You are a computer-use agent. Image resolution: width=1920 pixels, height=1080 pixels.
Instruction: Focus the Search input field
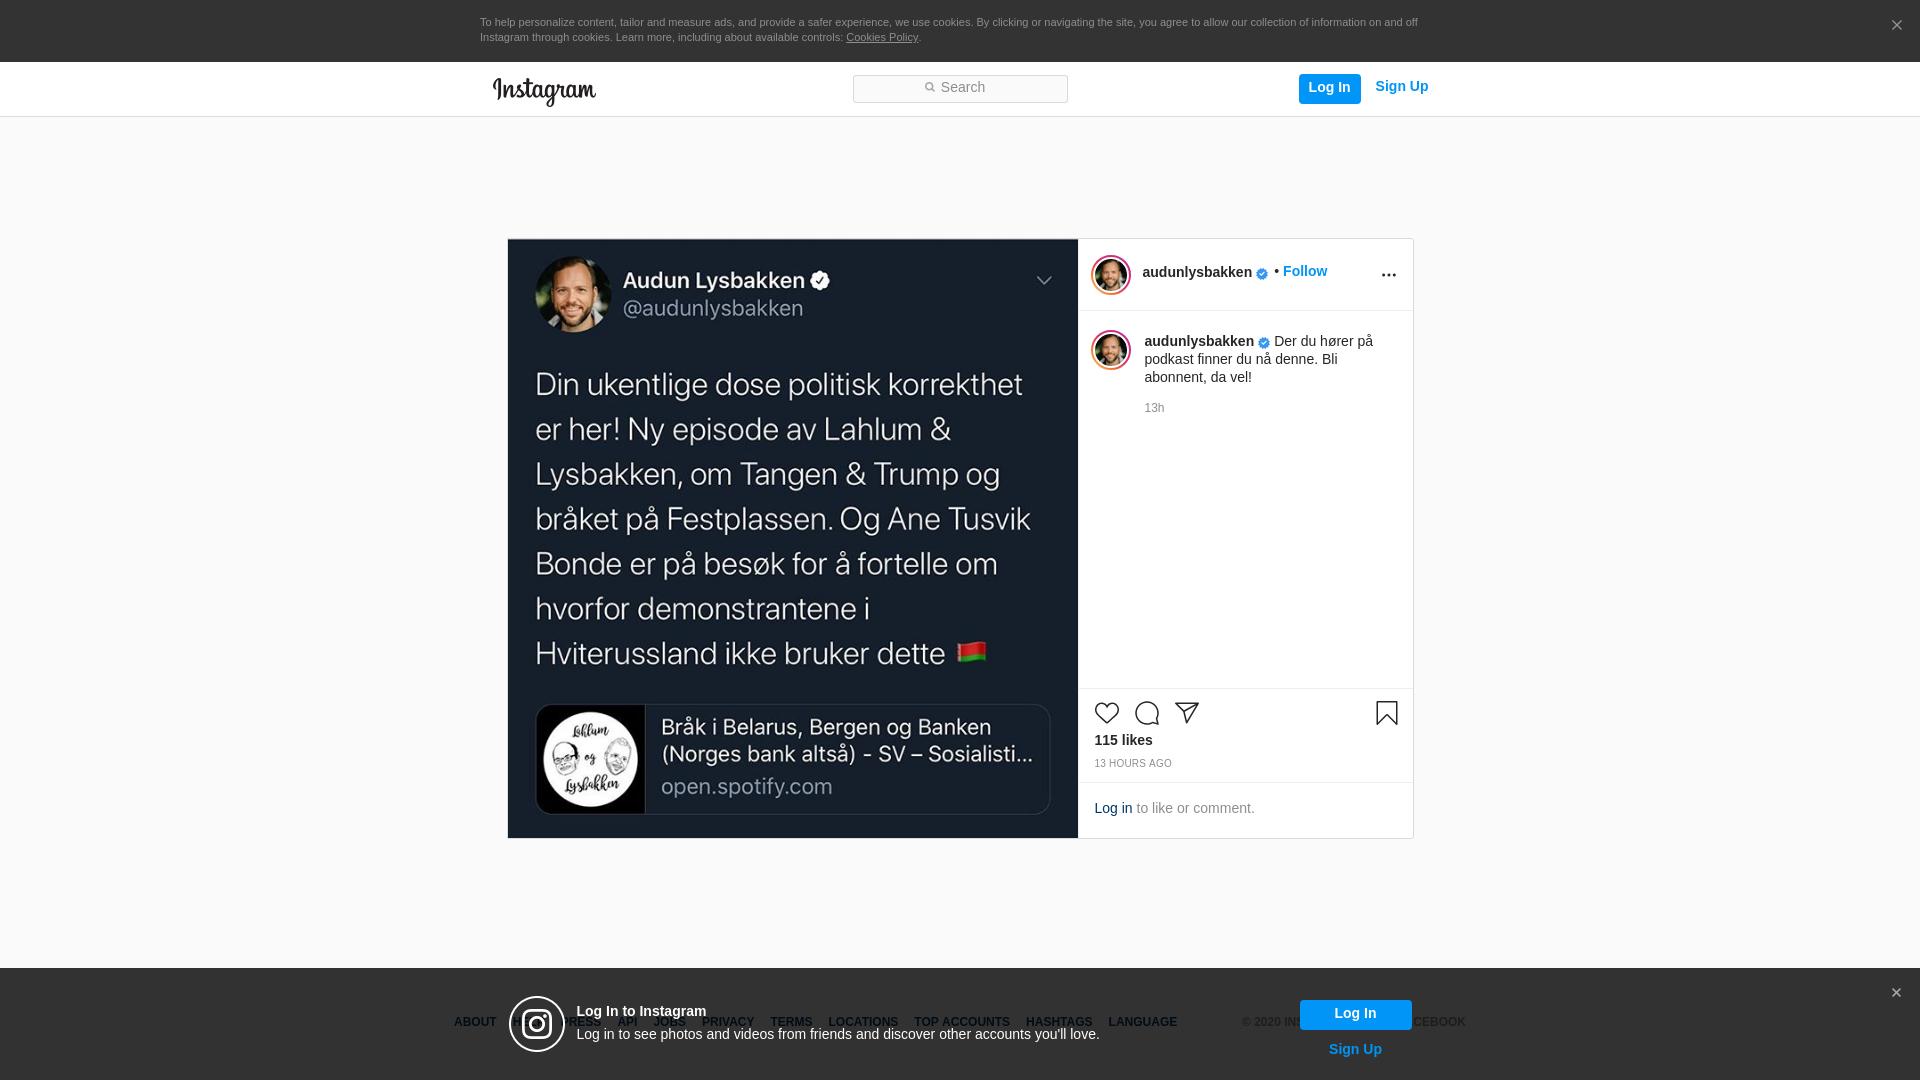coord(960,88)
